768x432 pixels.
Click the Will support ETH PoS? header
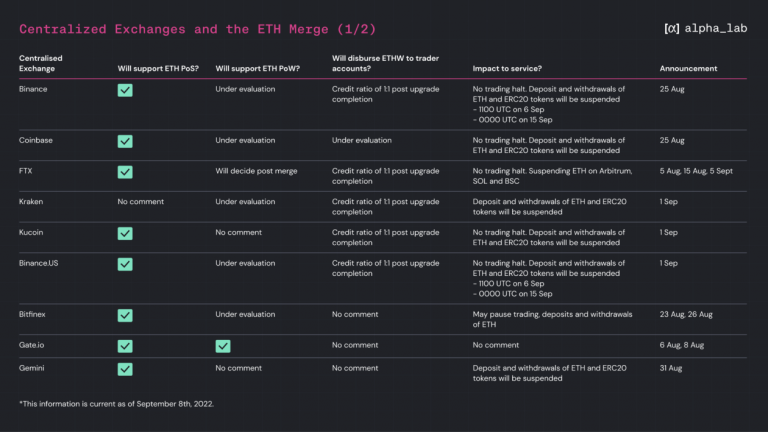[x=158, y=69]
